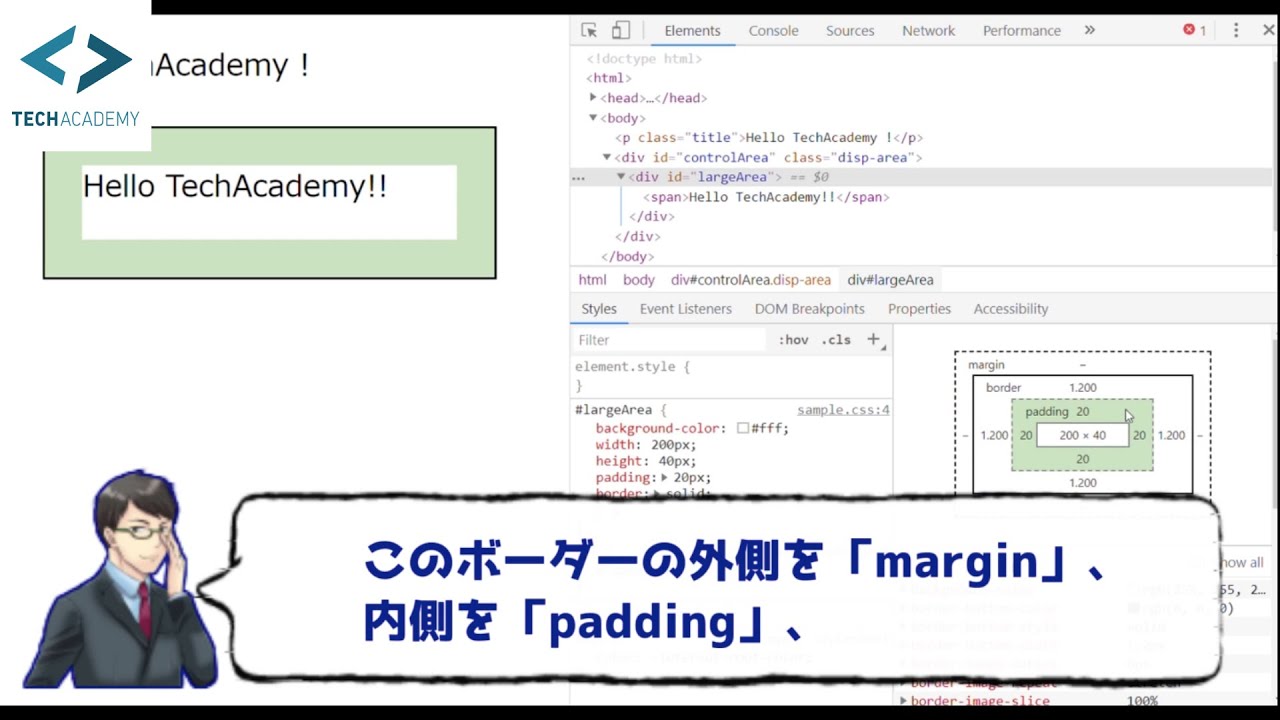The image size is (1280, 720).
Task: Focus the styles Filter input field
Action: 670,340
